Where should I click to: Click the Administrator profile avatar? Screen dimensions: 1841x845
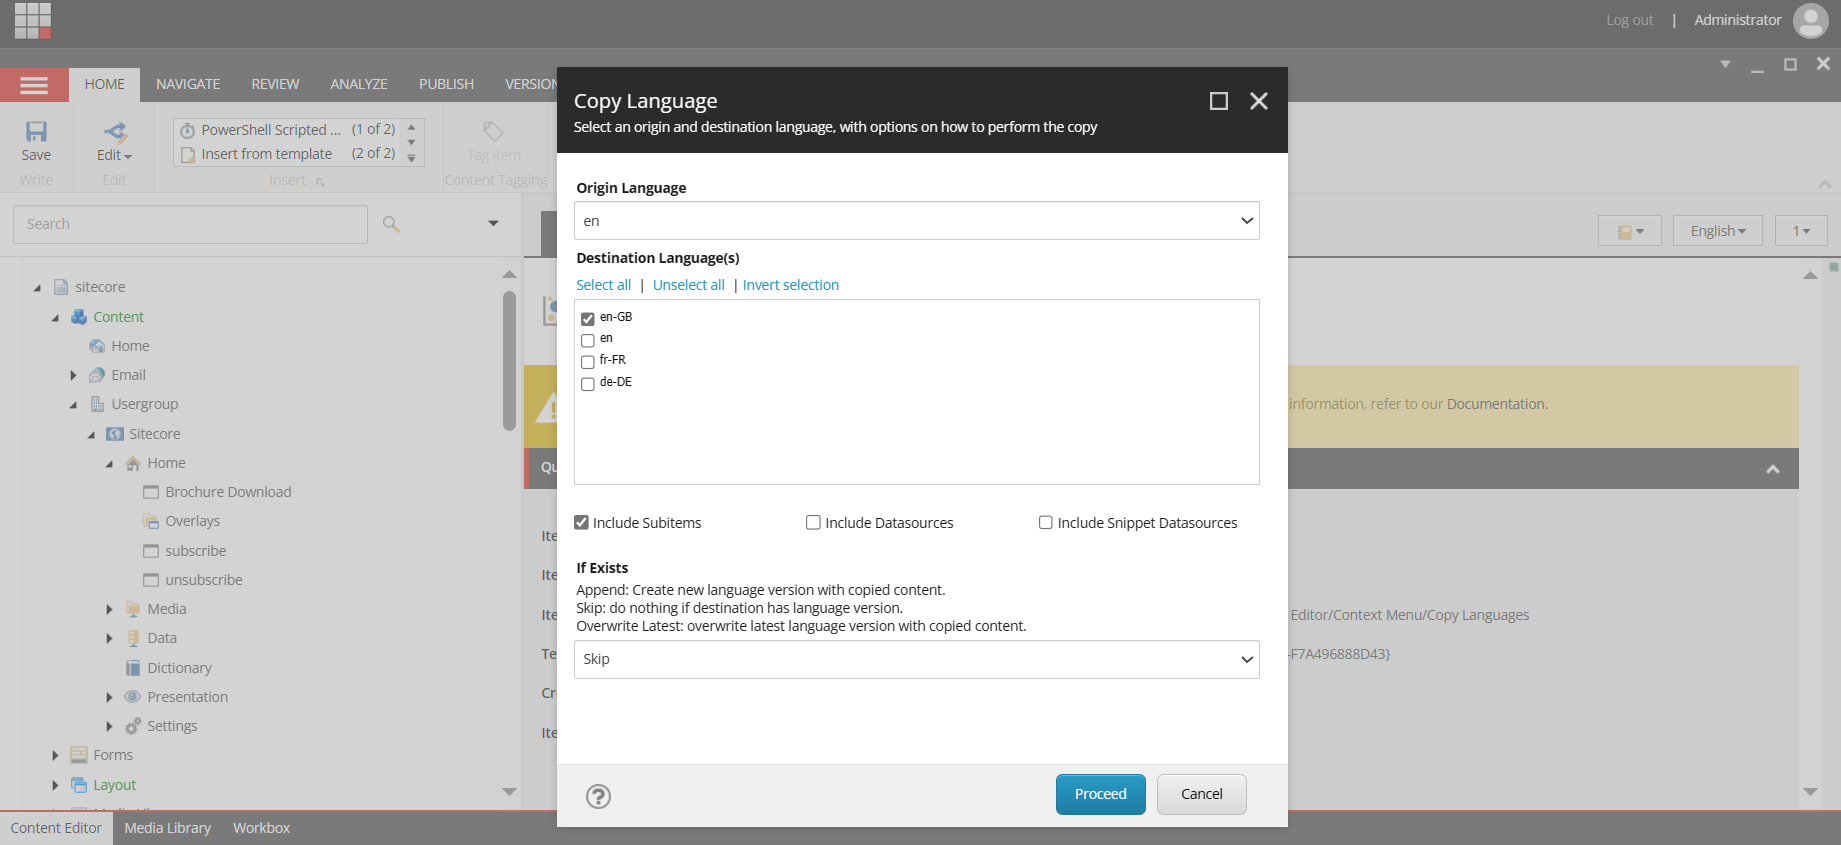point(1810,20)
